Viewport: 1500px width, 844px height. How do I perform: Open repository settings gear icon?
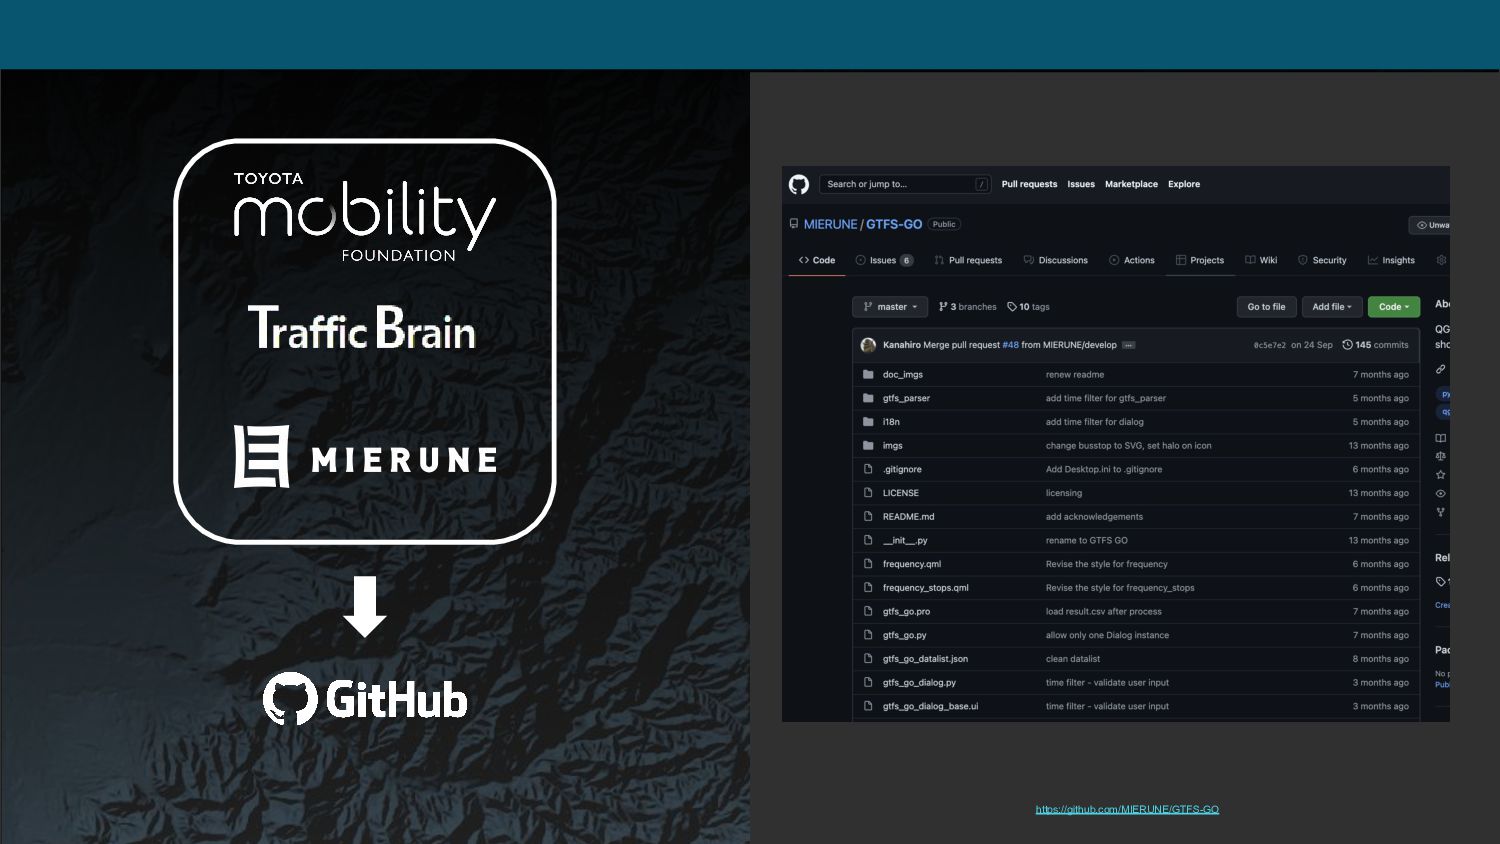click(x=1441, y=260)
